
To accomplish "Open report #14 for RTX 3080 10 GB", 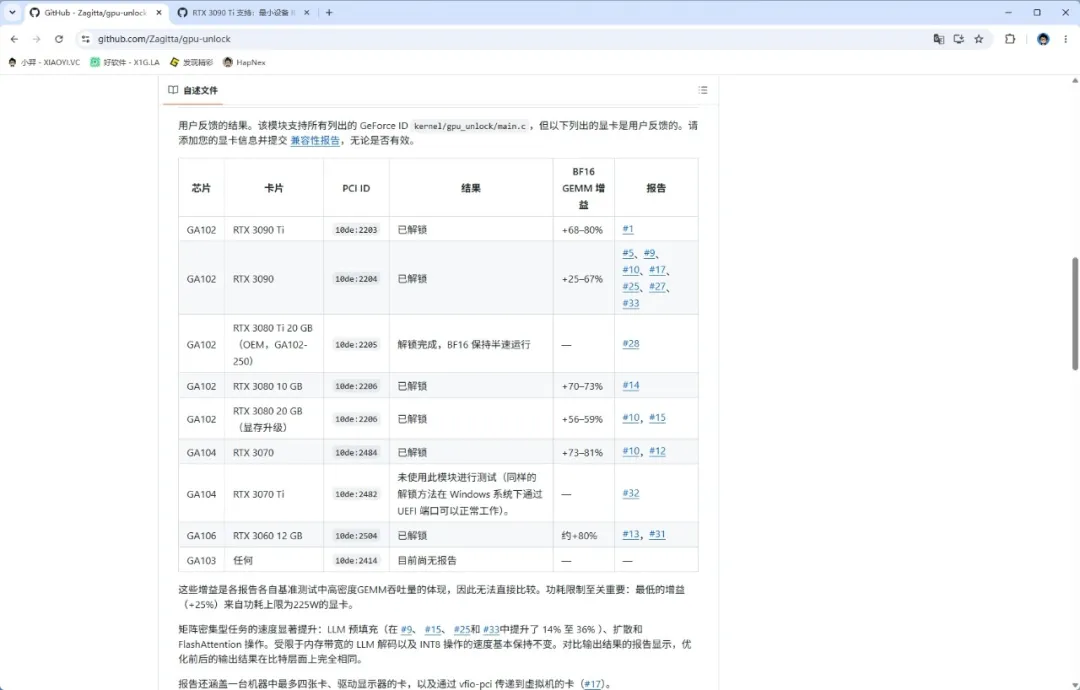I will (630, 386).
